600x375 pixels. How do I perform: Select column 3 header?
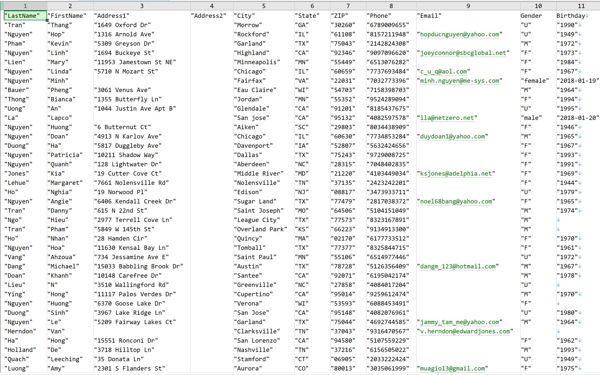coord(142,6)
